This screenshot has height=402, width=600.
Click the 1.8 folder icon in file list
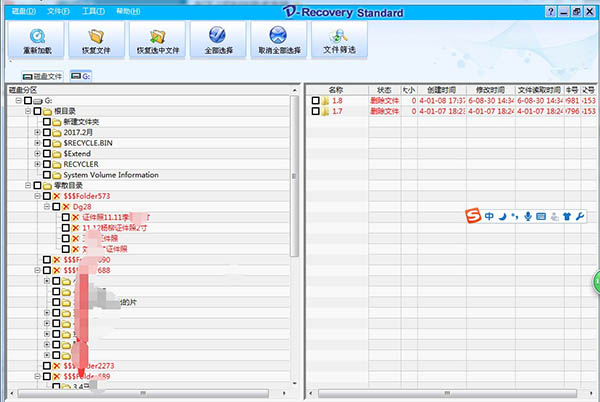point(325,101)
